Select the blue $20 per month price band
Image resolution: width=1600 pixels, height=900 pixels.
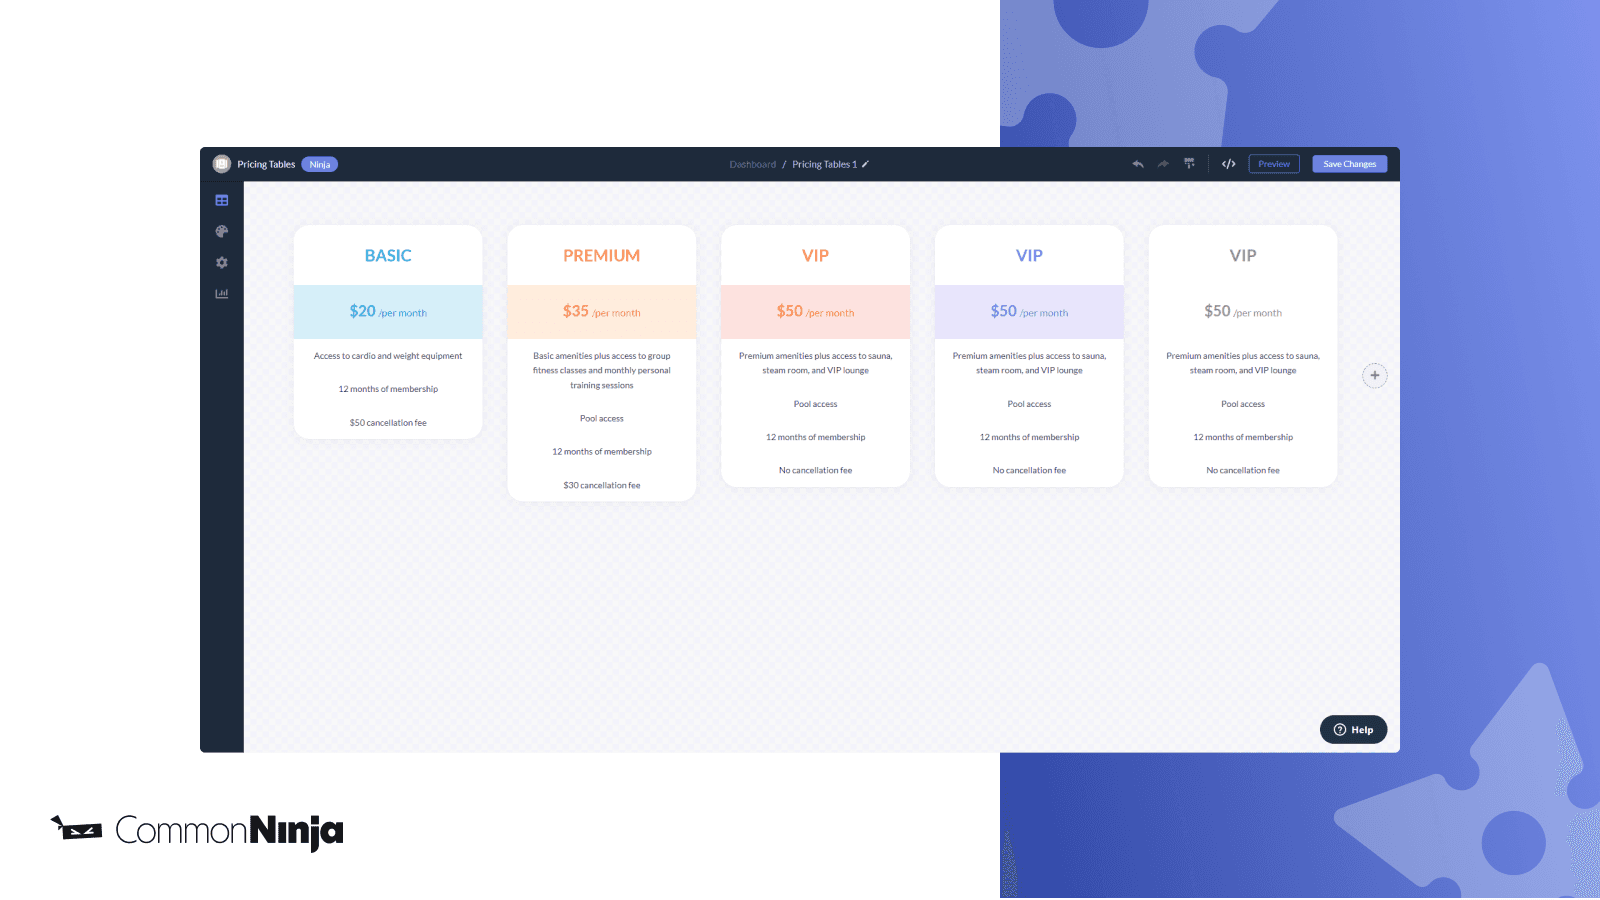pyautogui.click(x=388, y=312)
